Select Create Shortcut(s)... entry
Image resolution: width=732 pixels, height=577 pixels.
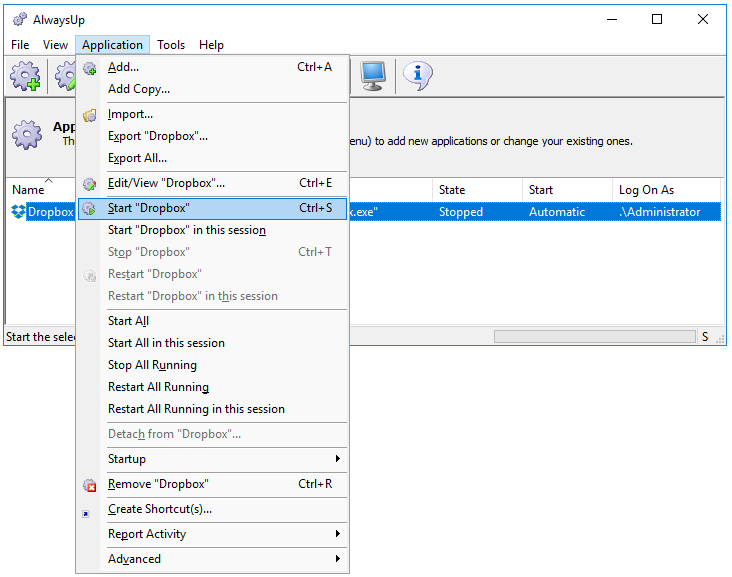click(x=212, y=509)
